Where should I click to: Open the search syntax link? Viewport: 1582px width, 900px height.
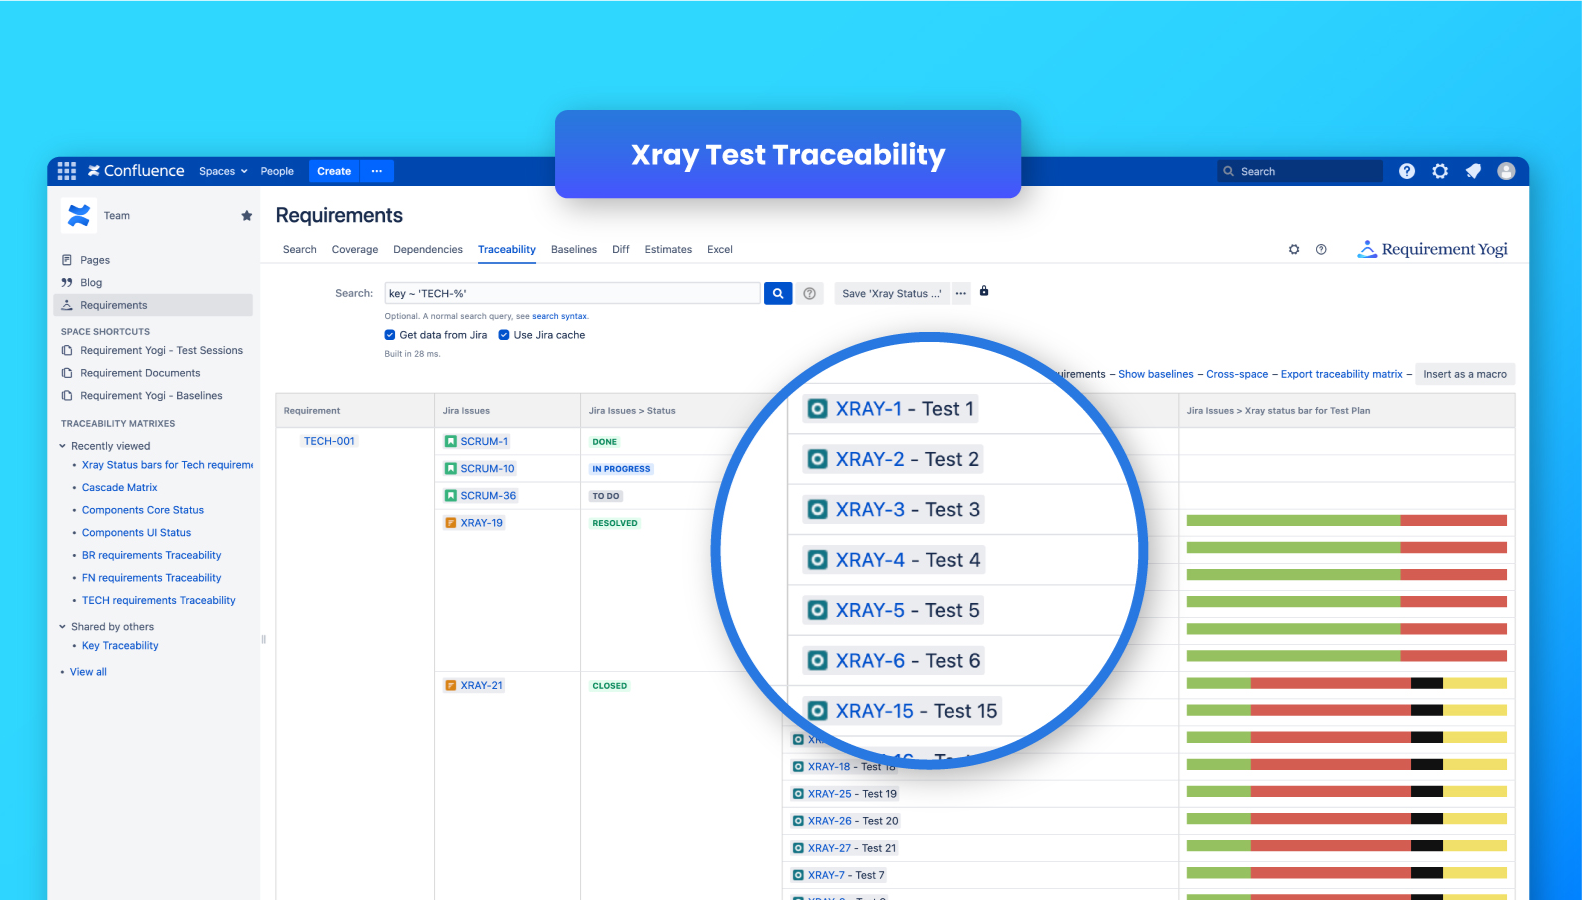(x=560, y=316)
